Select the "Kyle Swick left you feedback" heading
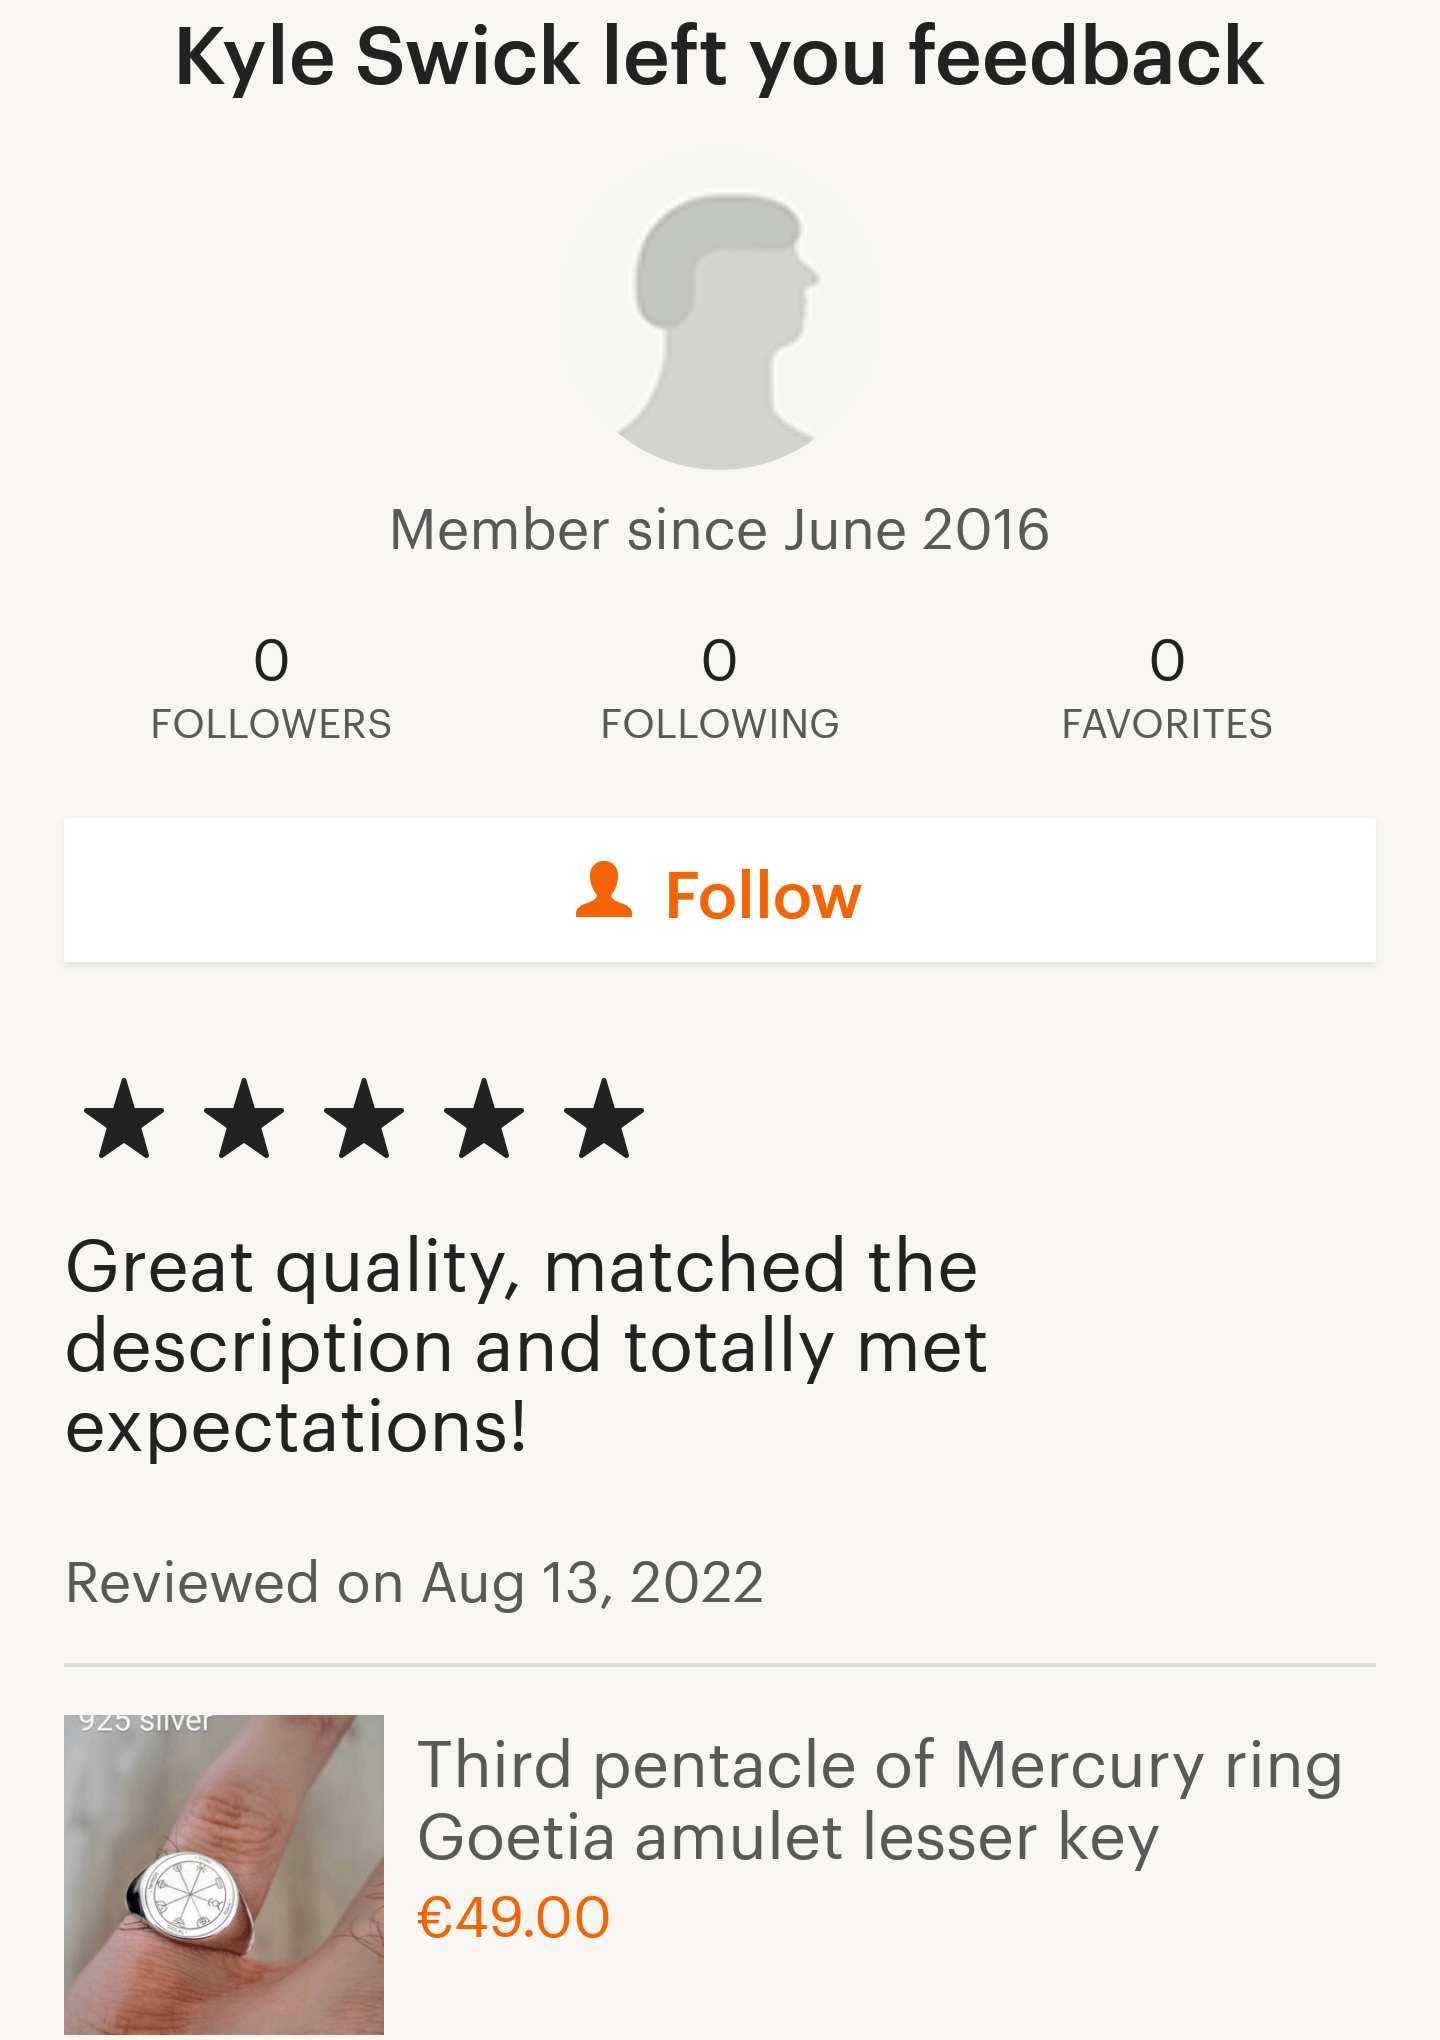This screenshot has width=1440, height=2040. tap(720, 57)
